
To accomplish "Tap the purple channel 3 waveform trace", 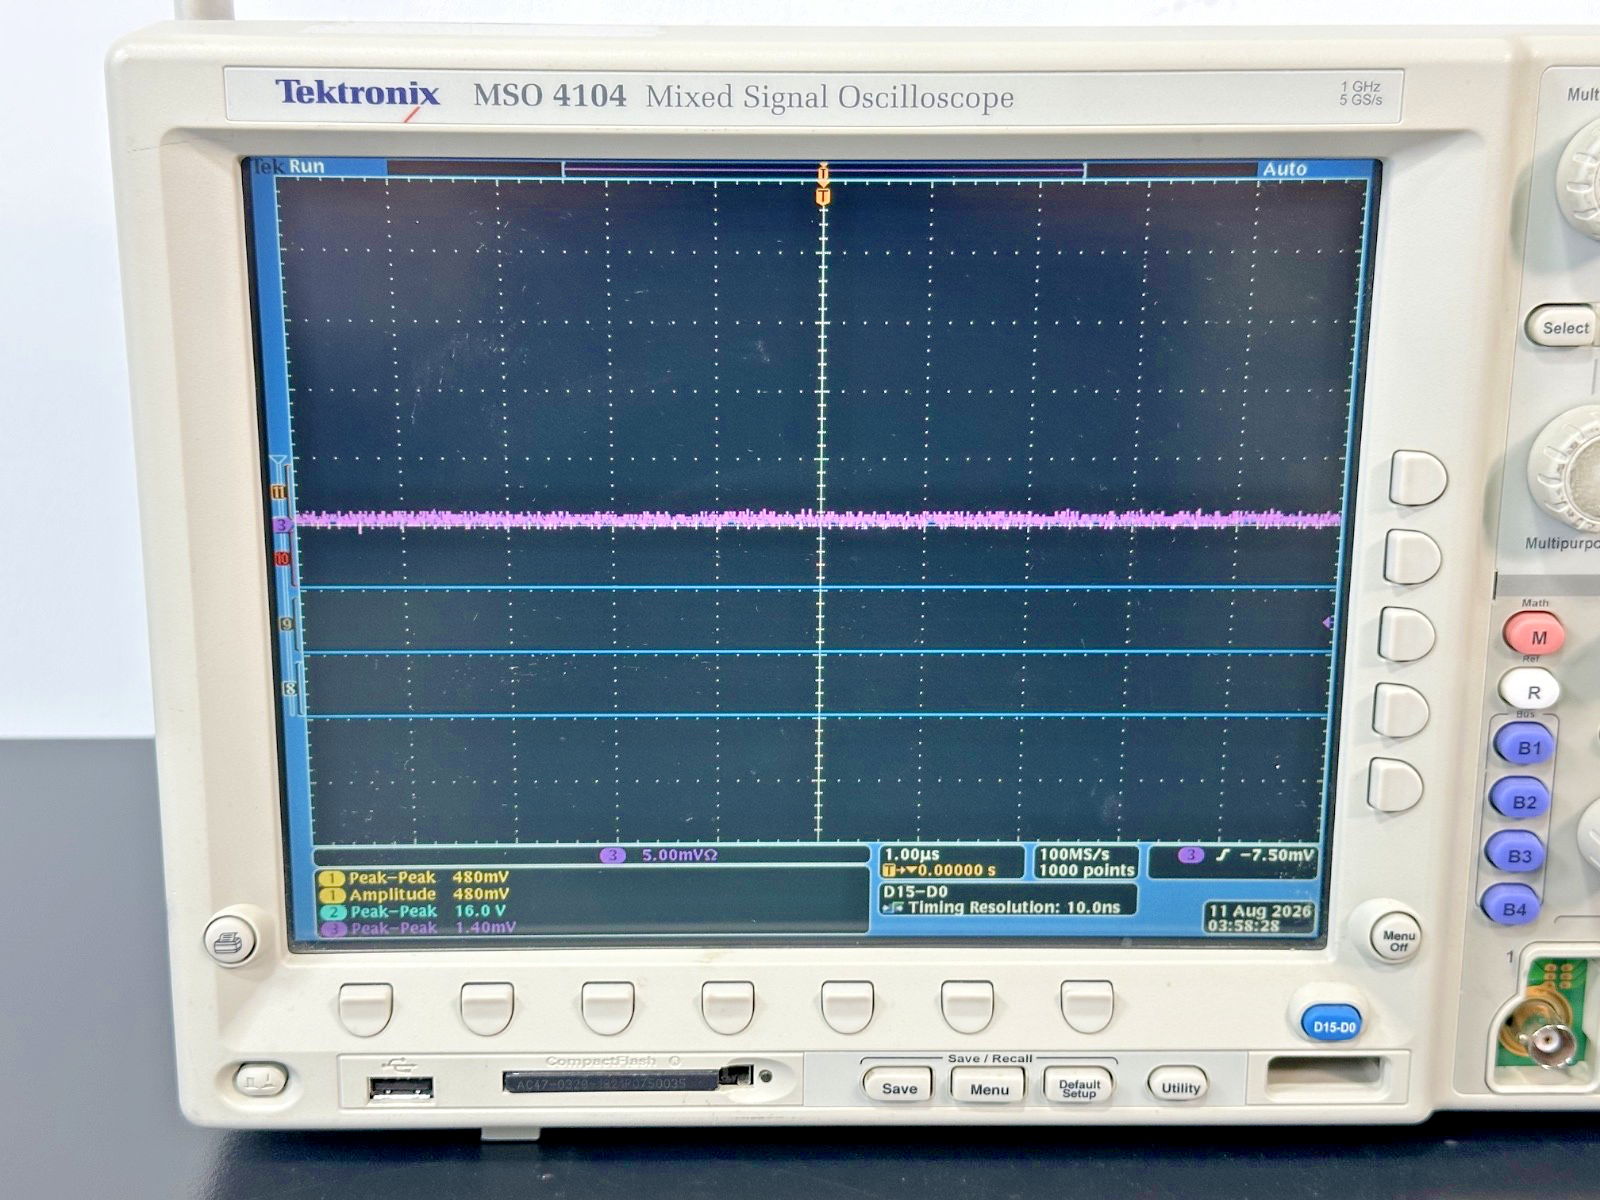I will (x=817, y=519).
